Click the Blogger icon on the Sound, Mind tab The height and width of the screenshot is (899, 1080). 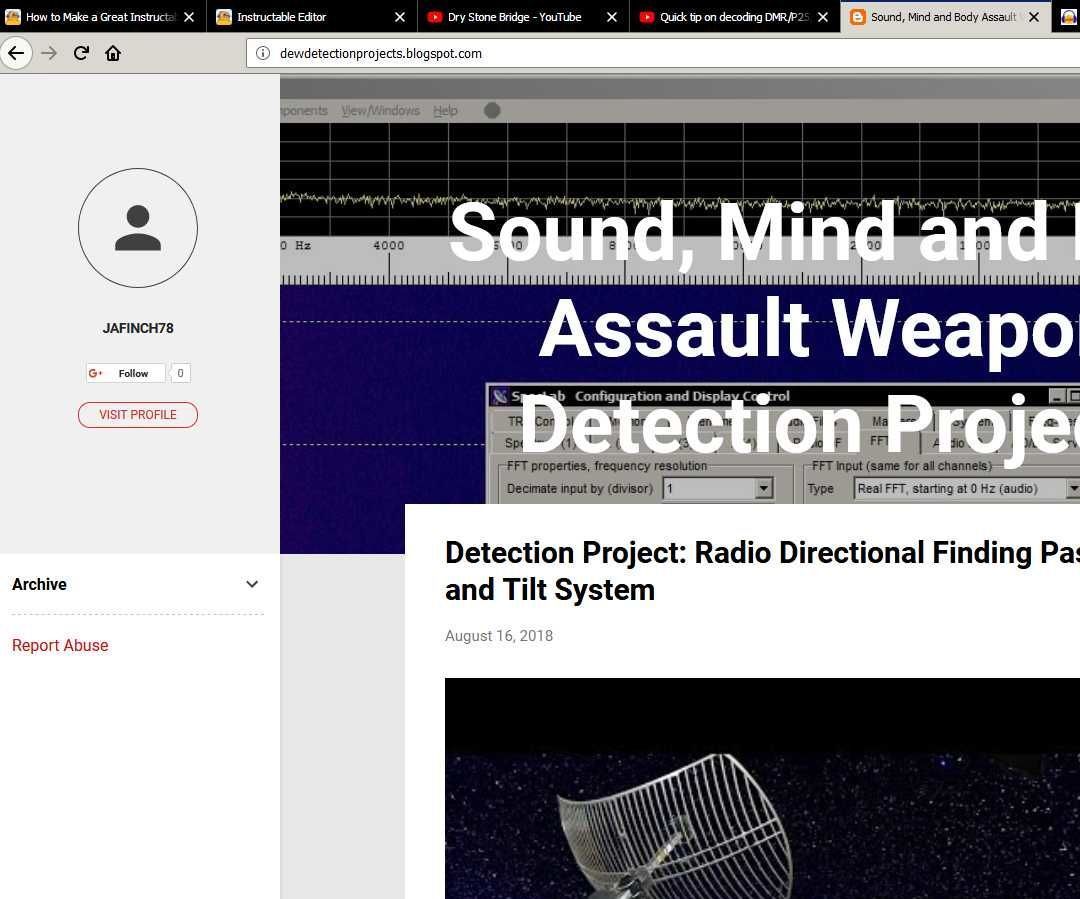point(857,17)
